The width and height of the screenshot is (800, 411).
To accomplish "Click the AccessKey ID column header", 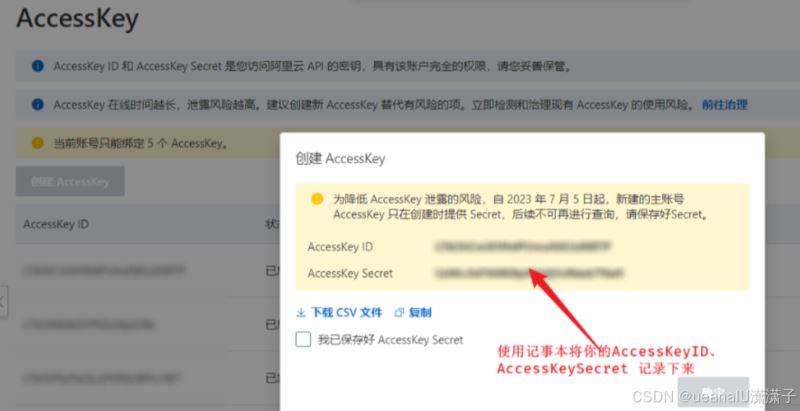I will pos(56,224).
